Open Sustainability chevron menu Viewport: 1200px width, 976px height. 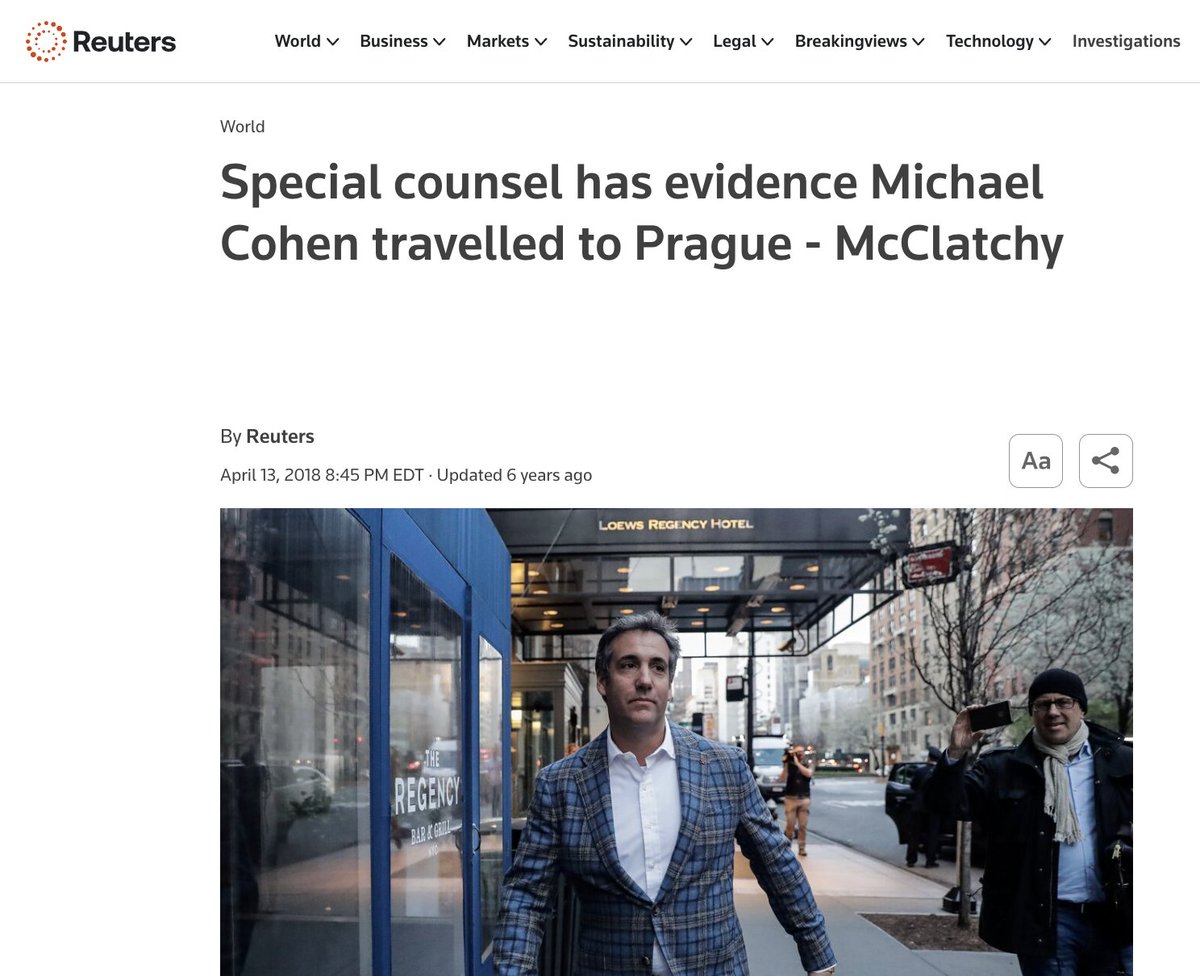click(x=686, y=42)
